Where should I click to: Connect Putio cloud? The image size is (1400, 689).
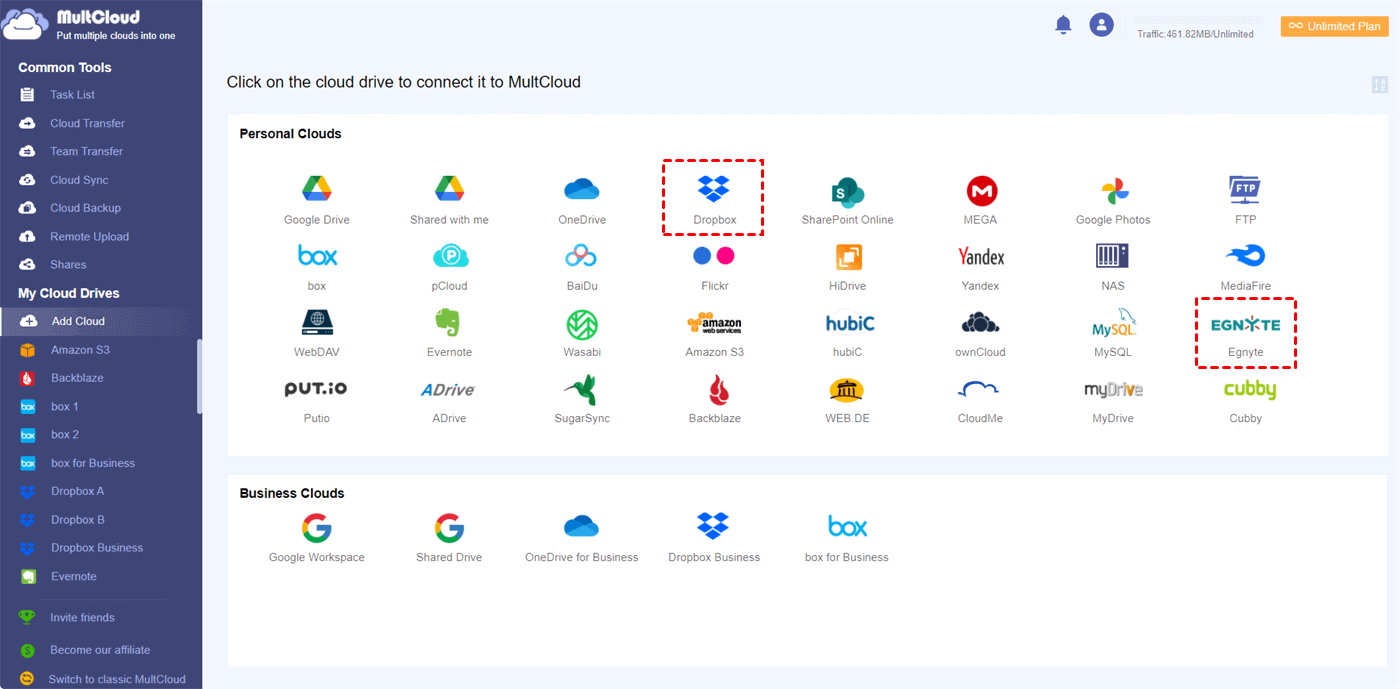pos(317,400)
